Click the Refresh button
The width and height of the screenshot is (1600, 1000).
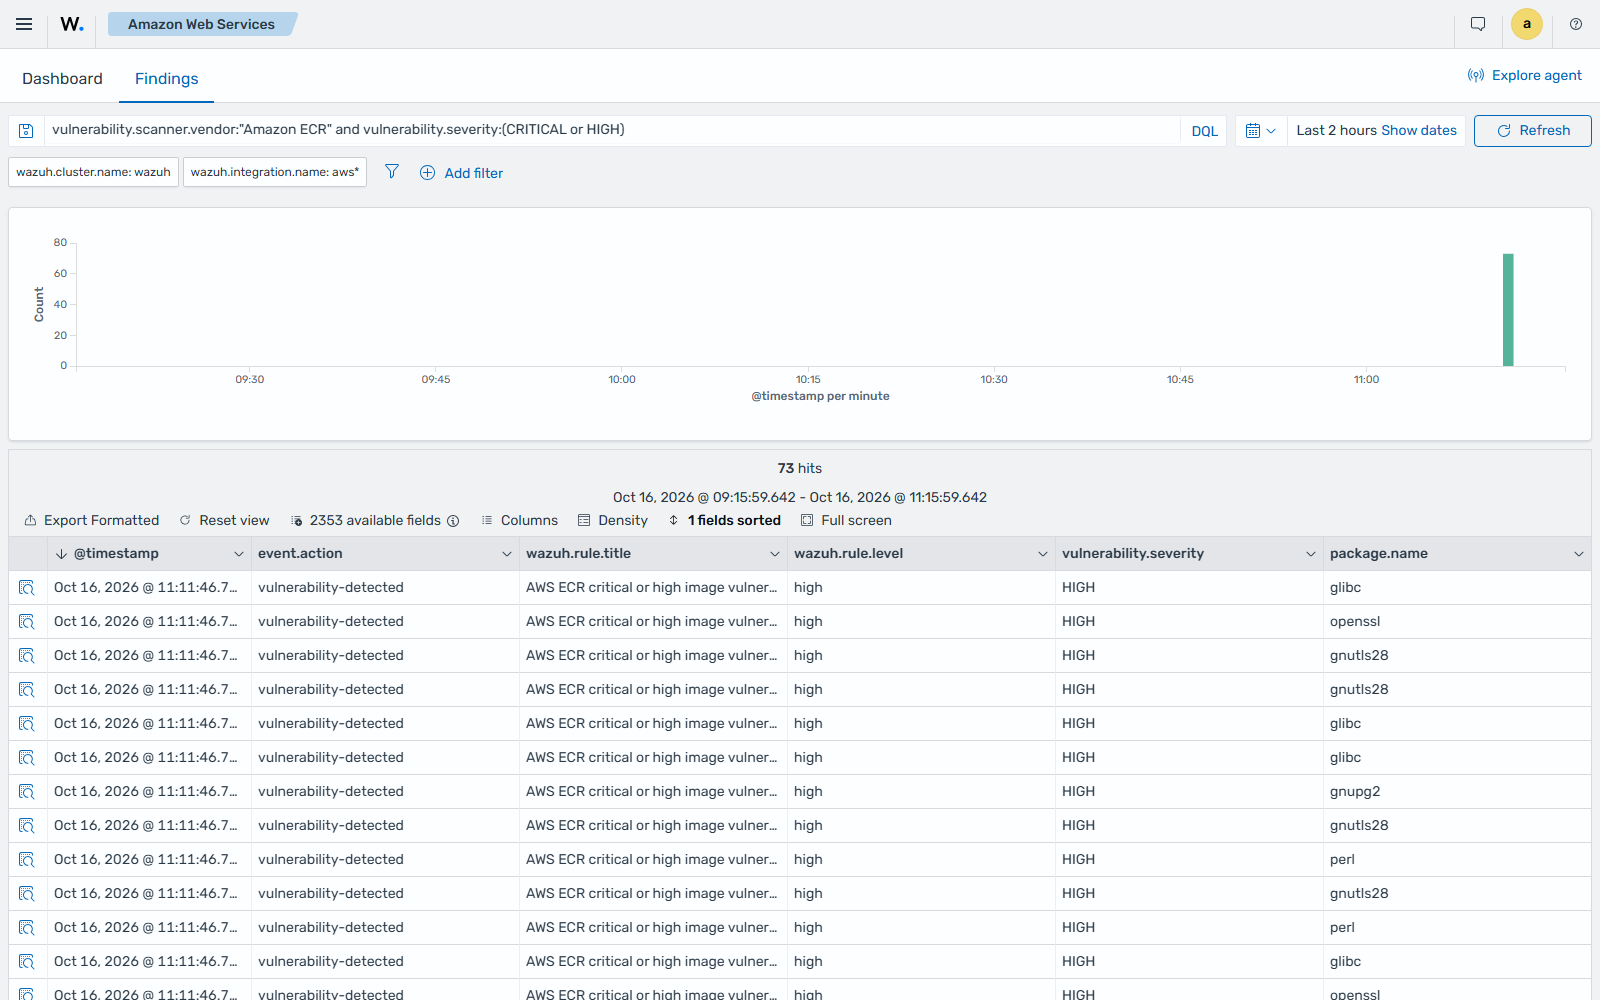(1532, 131)
